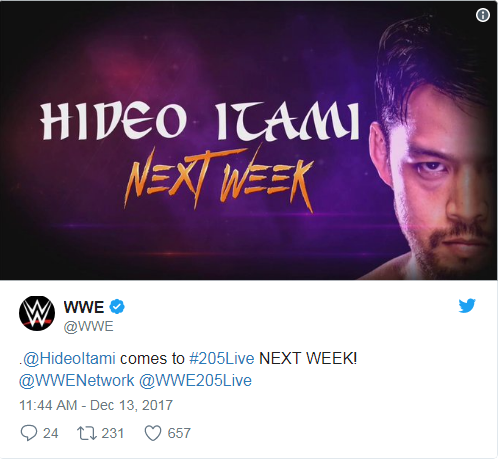Open the @WWENetwork mention link
This screenshot has height=463, width=498.
(x=77, y=381)
